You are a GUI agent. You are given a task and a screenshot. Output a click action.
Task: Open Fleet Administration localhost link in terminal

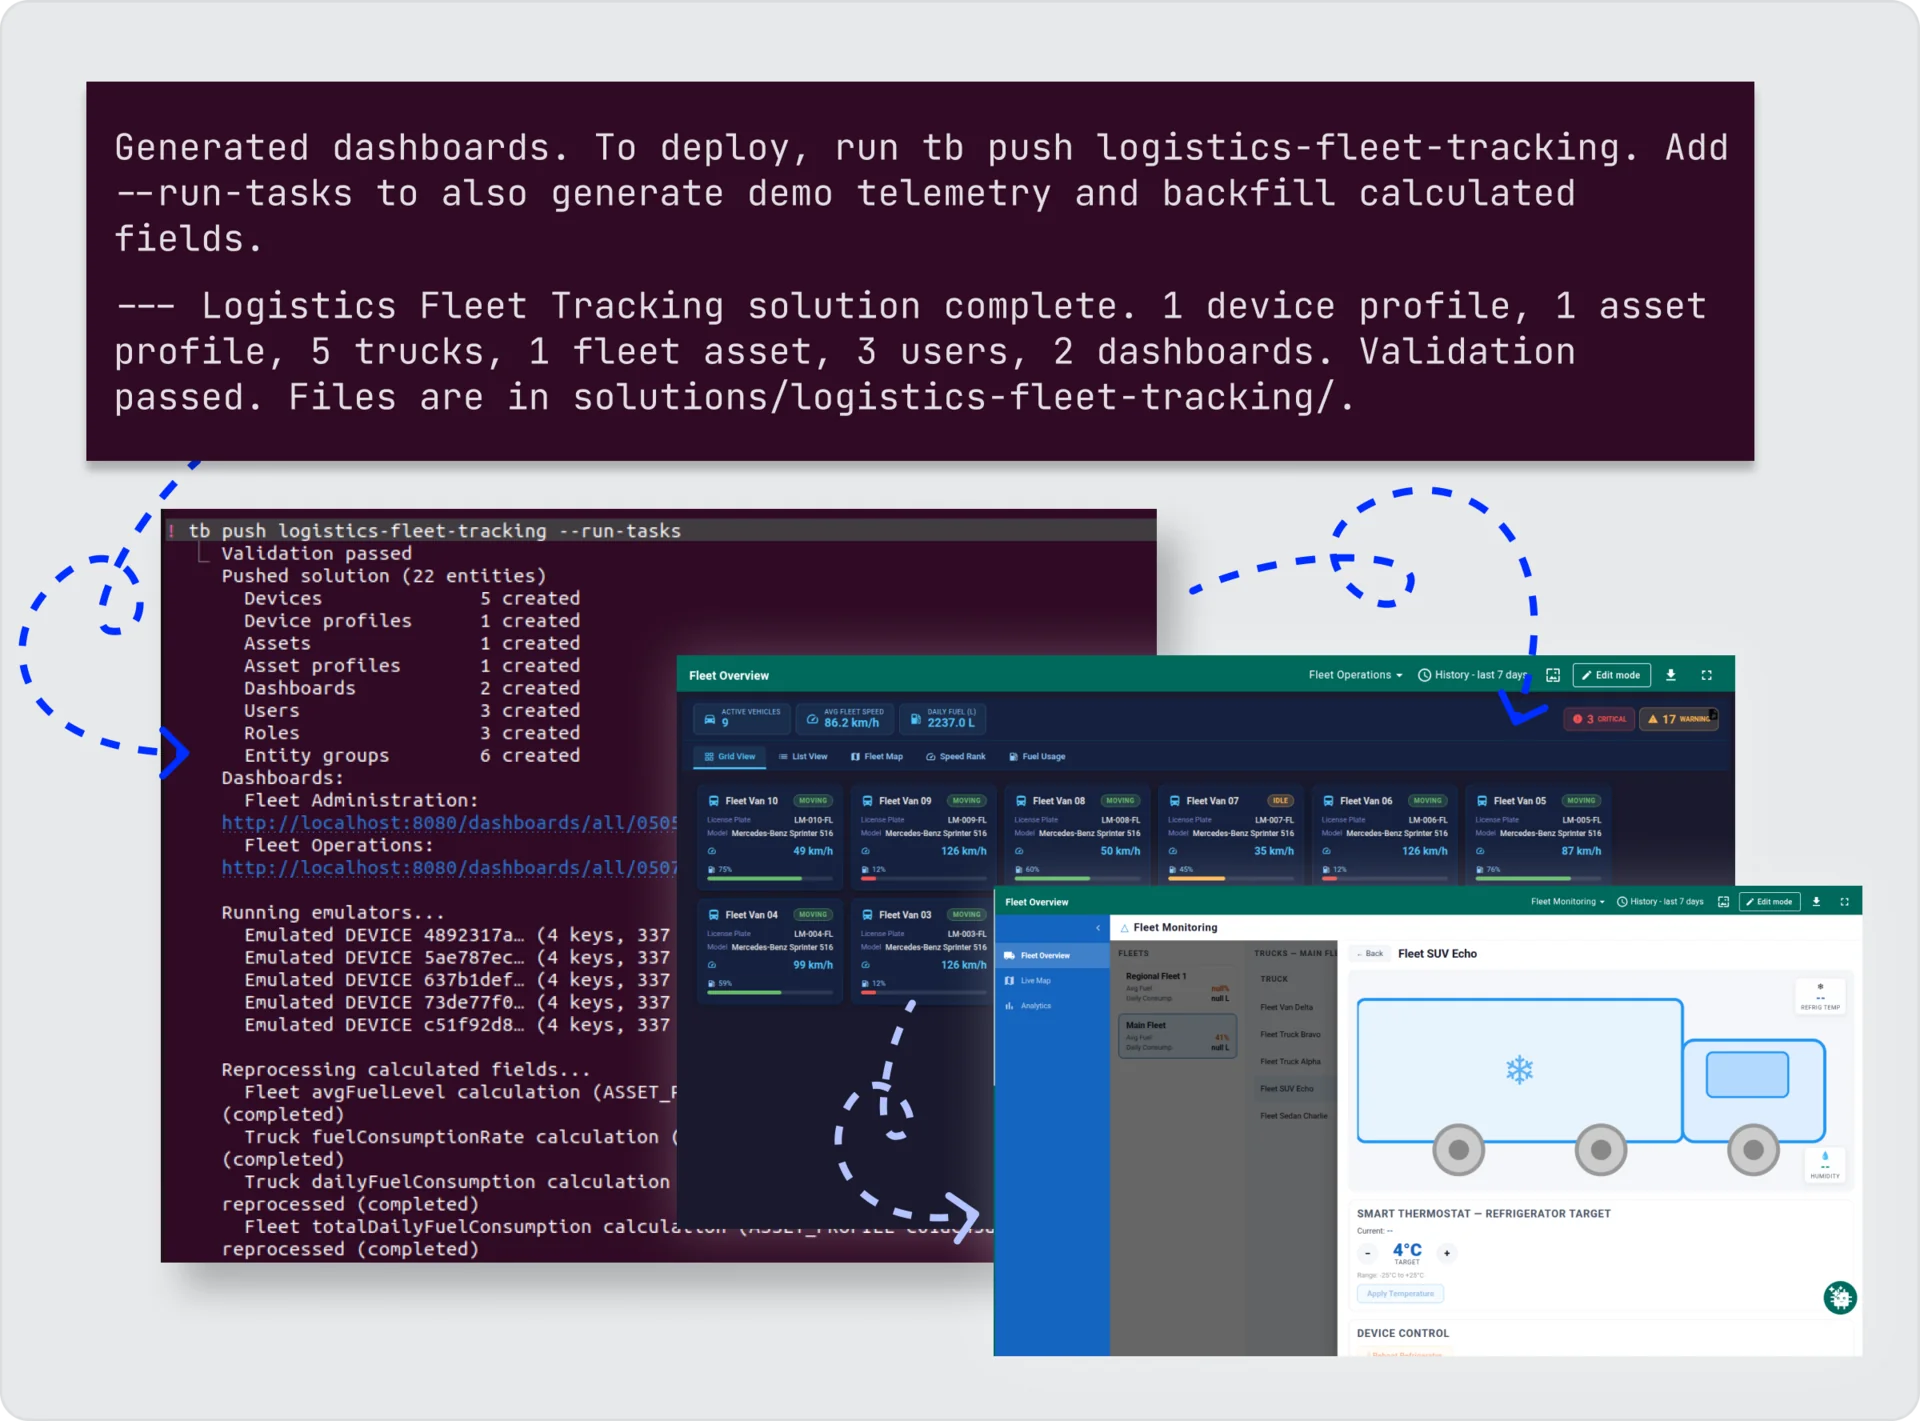(449, 823)
